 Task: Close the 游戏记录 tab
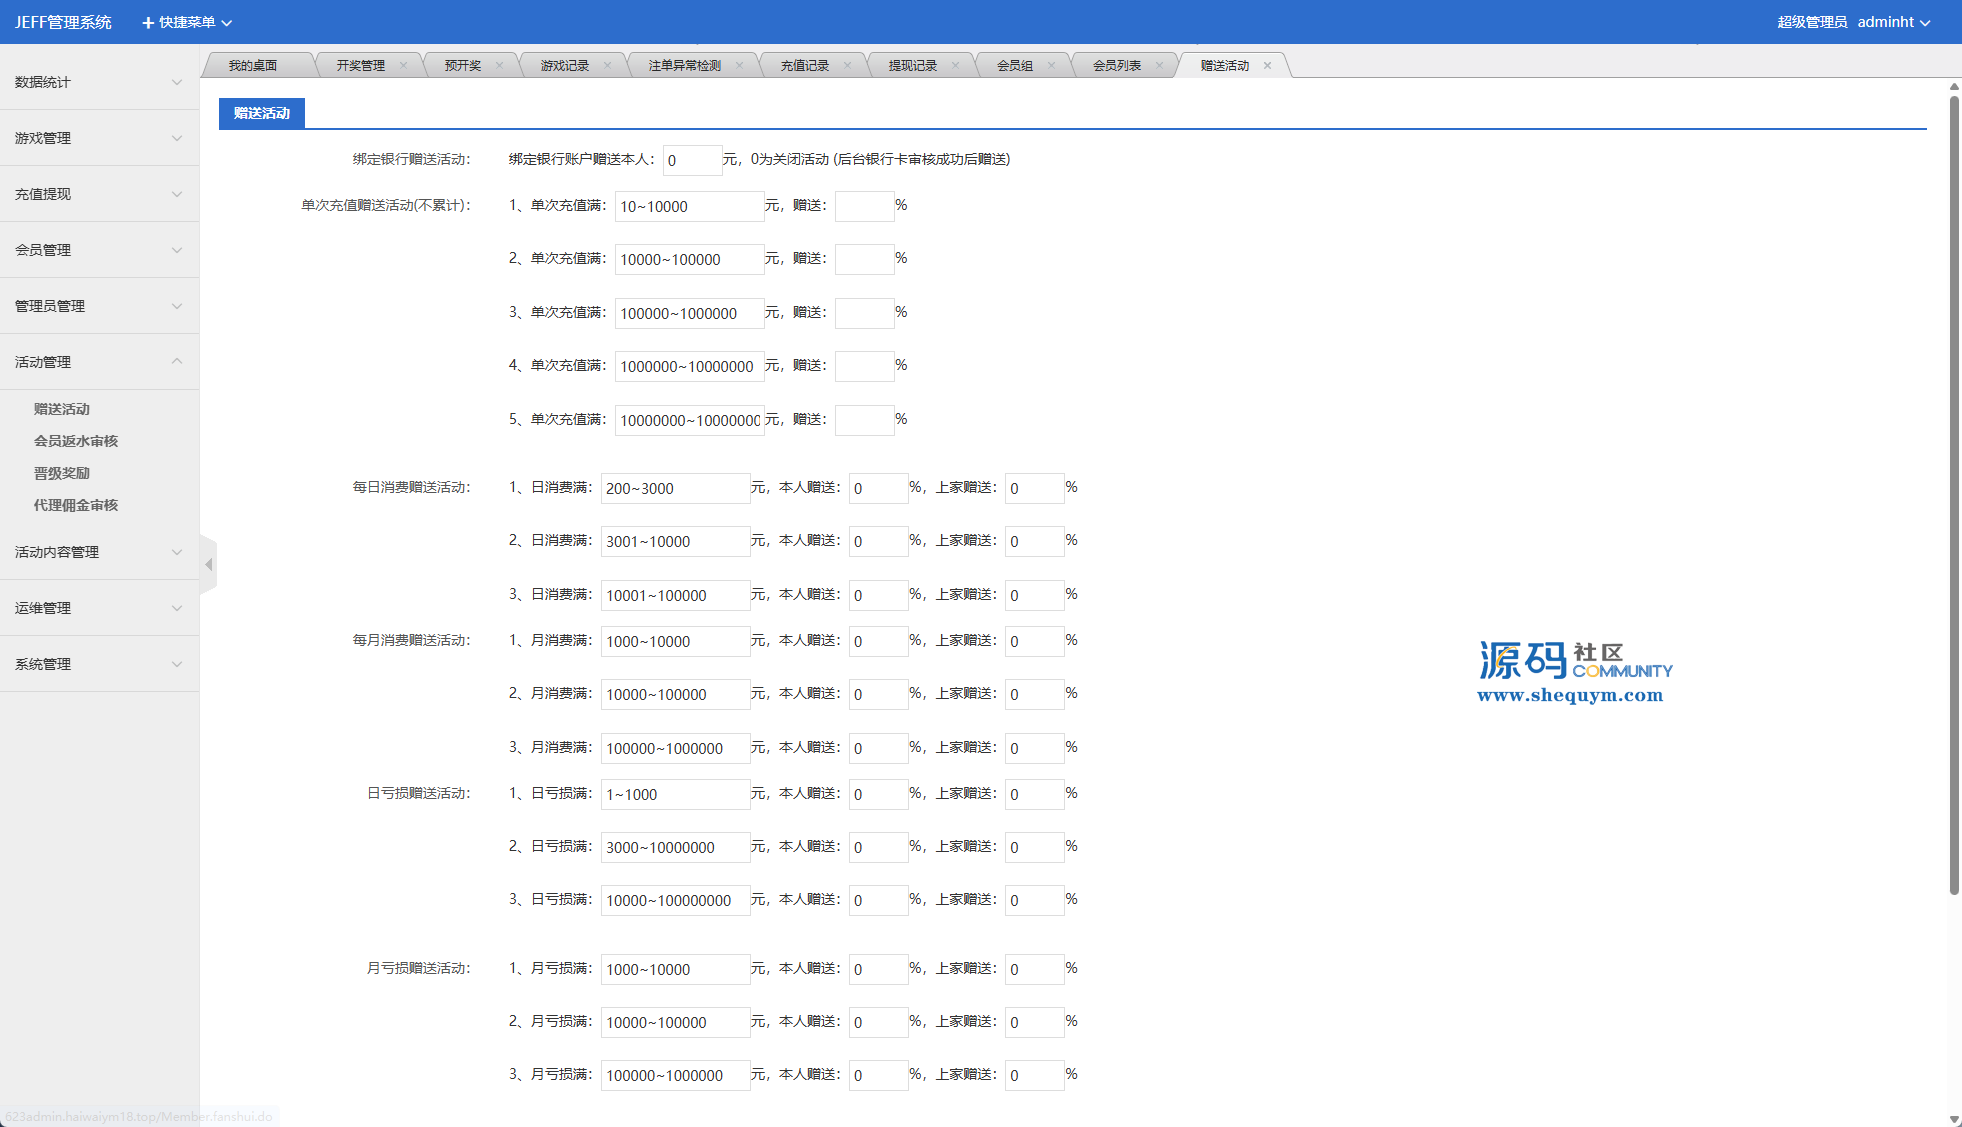click(x=607, y=66)
